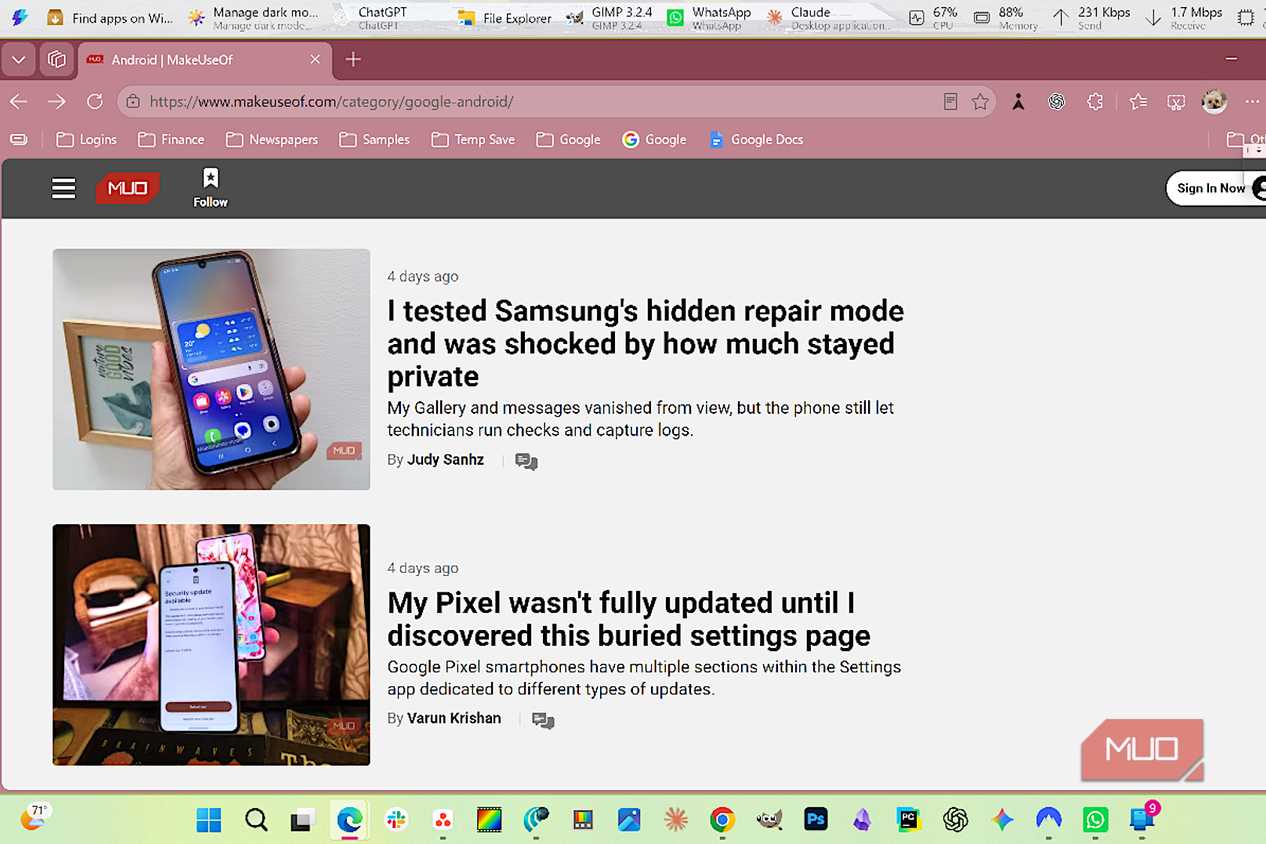Open a new browser tab
Viewport: 1266px width, 844px height.
tap(352, 60)
